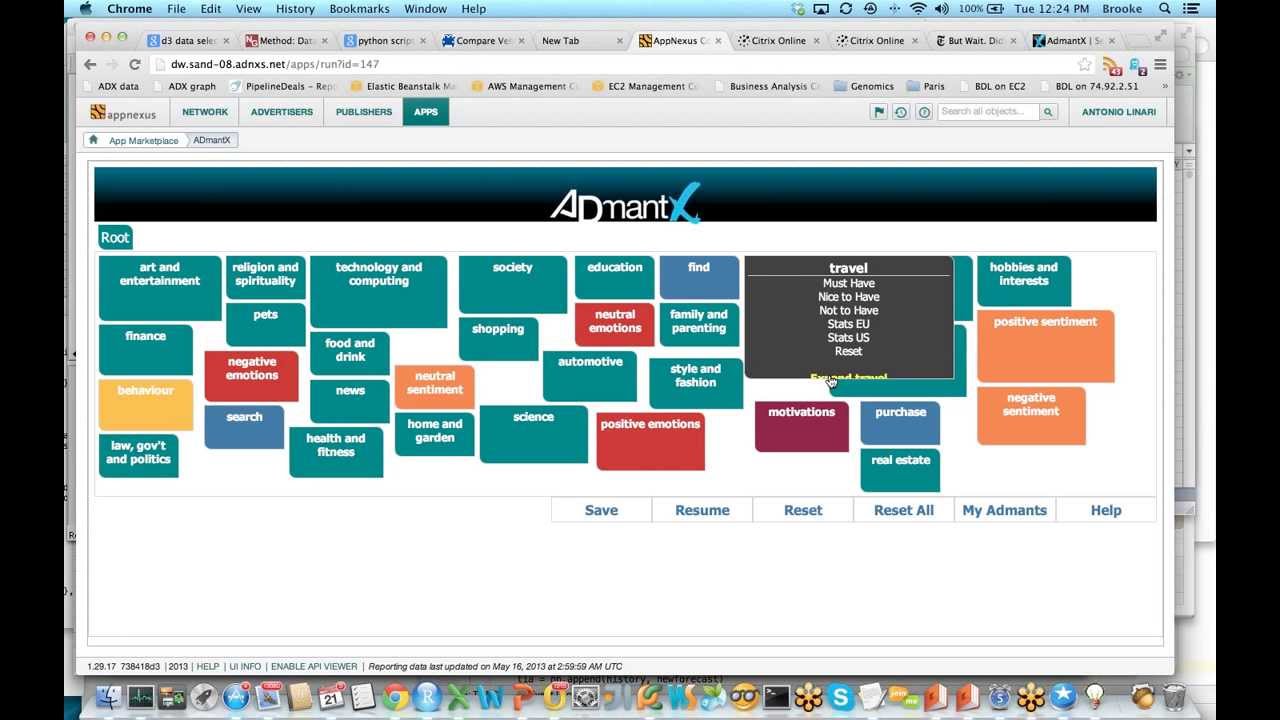Open the ENABLE API VIEWER link in the footer

pyautogui.click(x=314, y=666)
